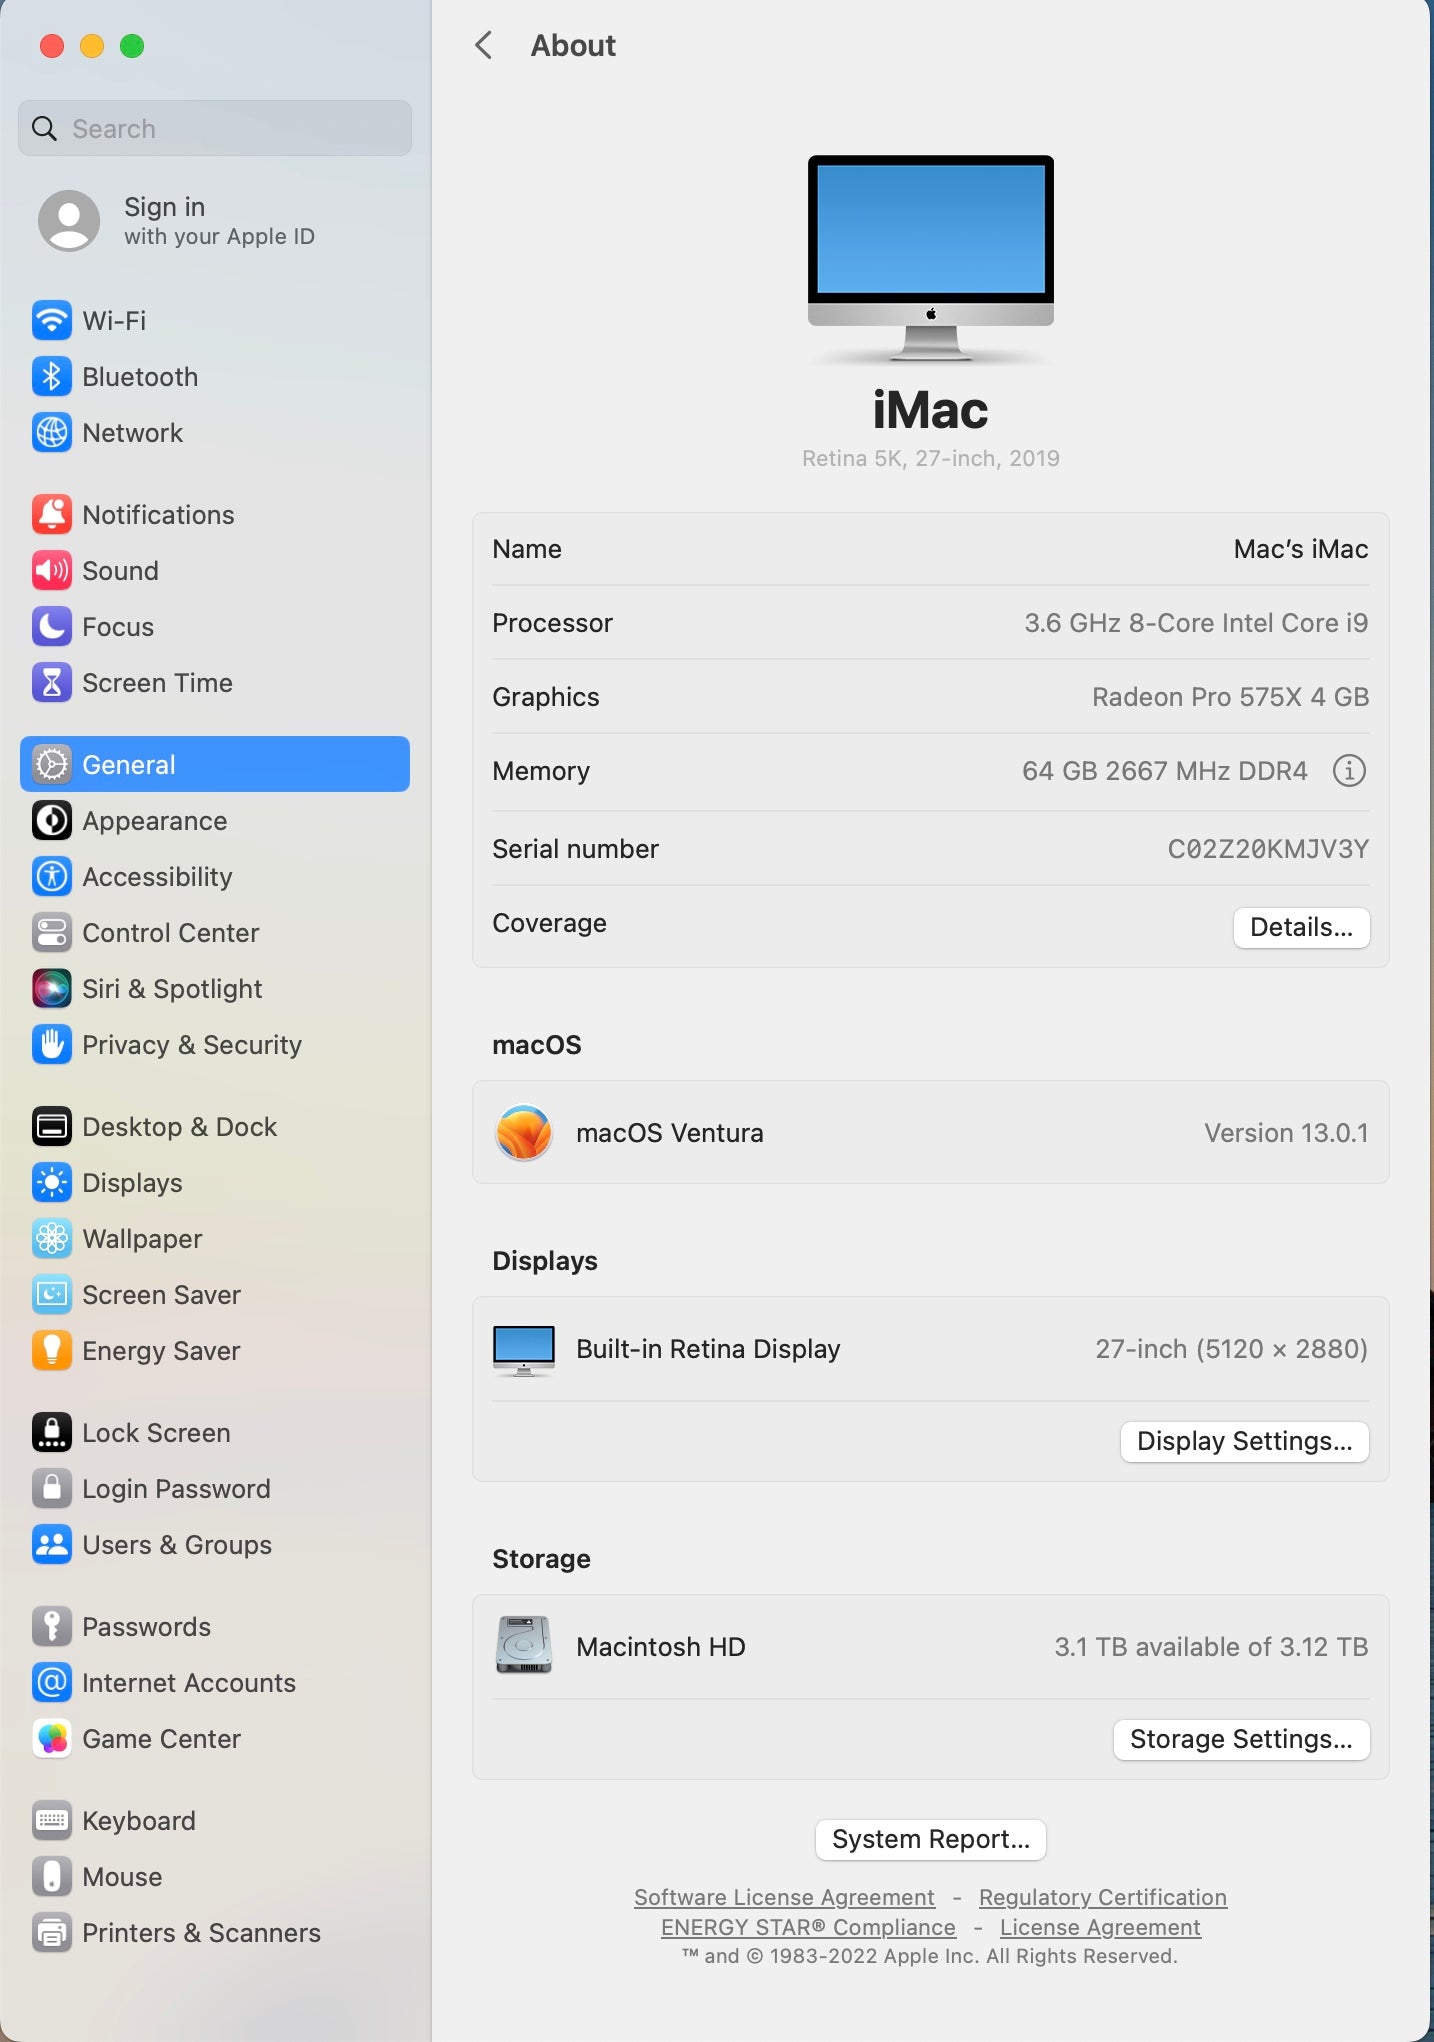Click the Radeon Pro 575X value
This screenshot has width=1434, height=2042.
point(1230,697)
